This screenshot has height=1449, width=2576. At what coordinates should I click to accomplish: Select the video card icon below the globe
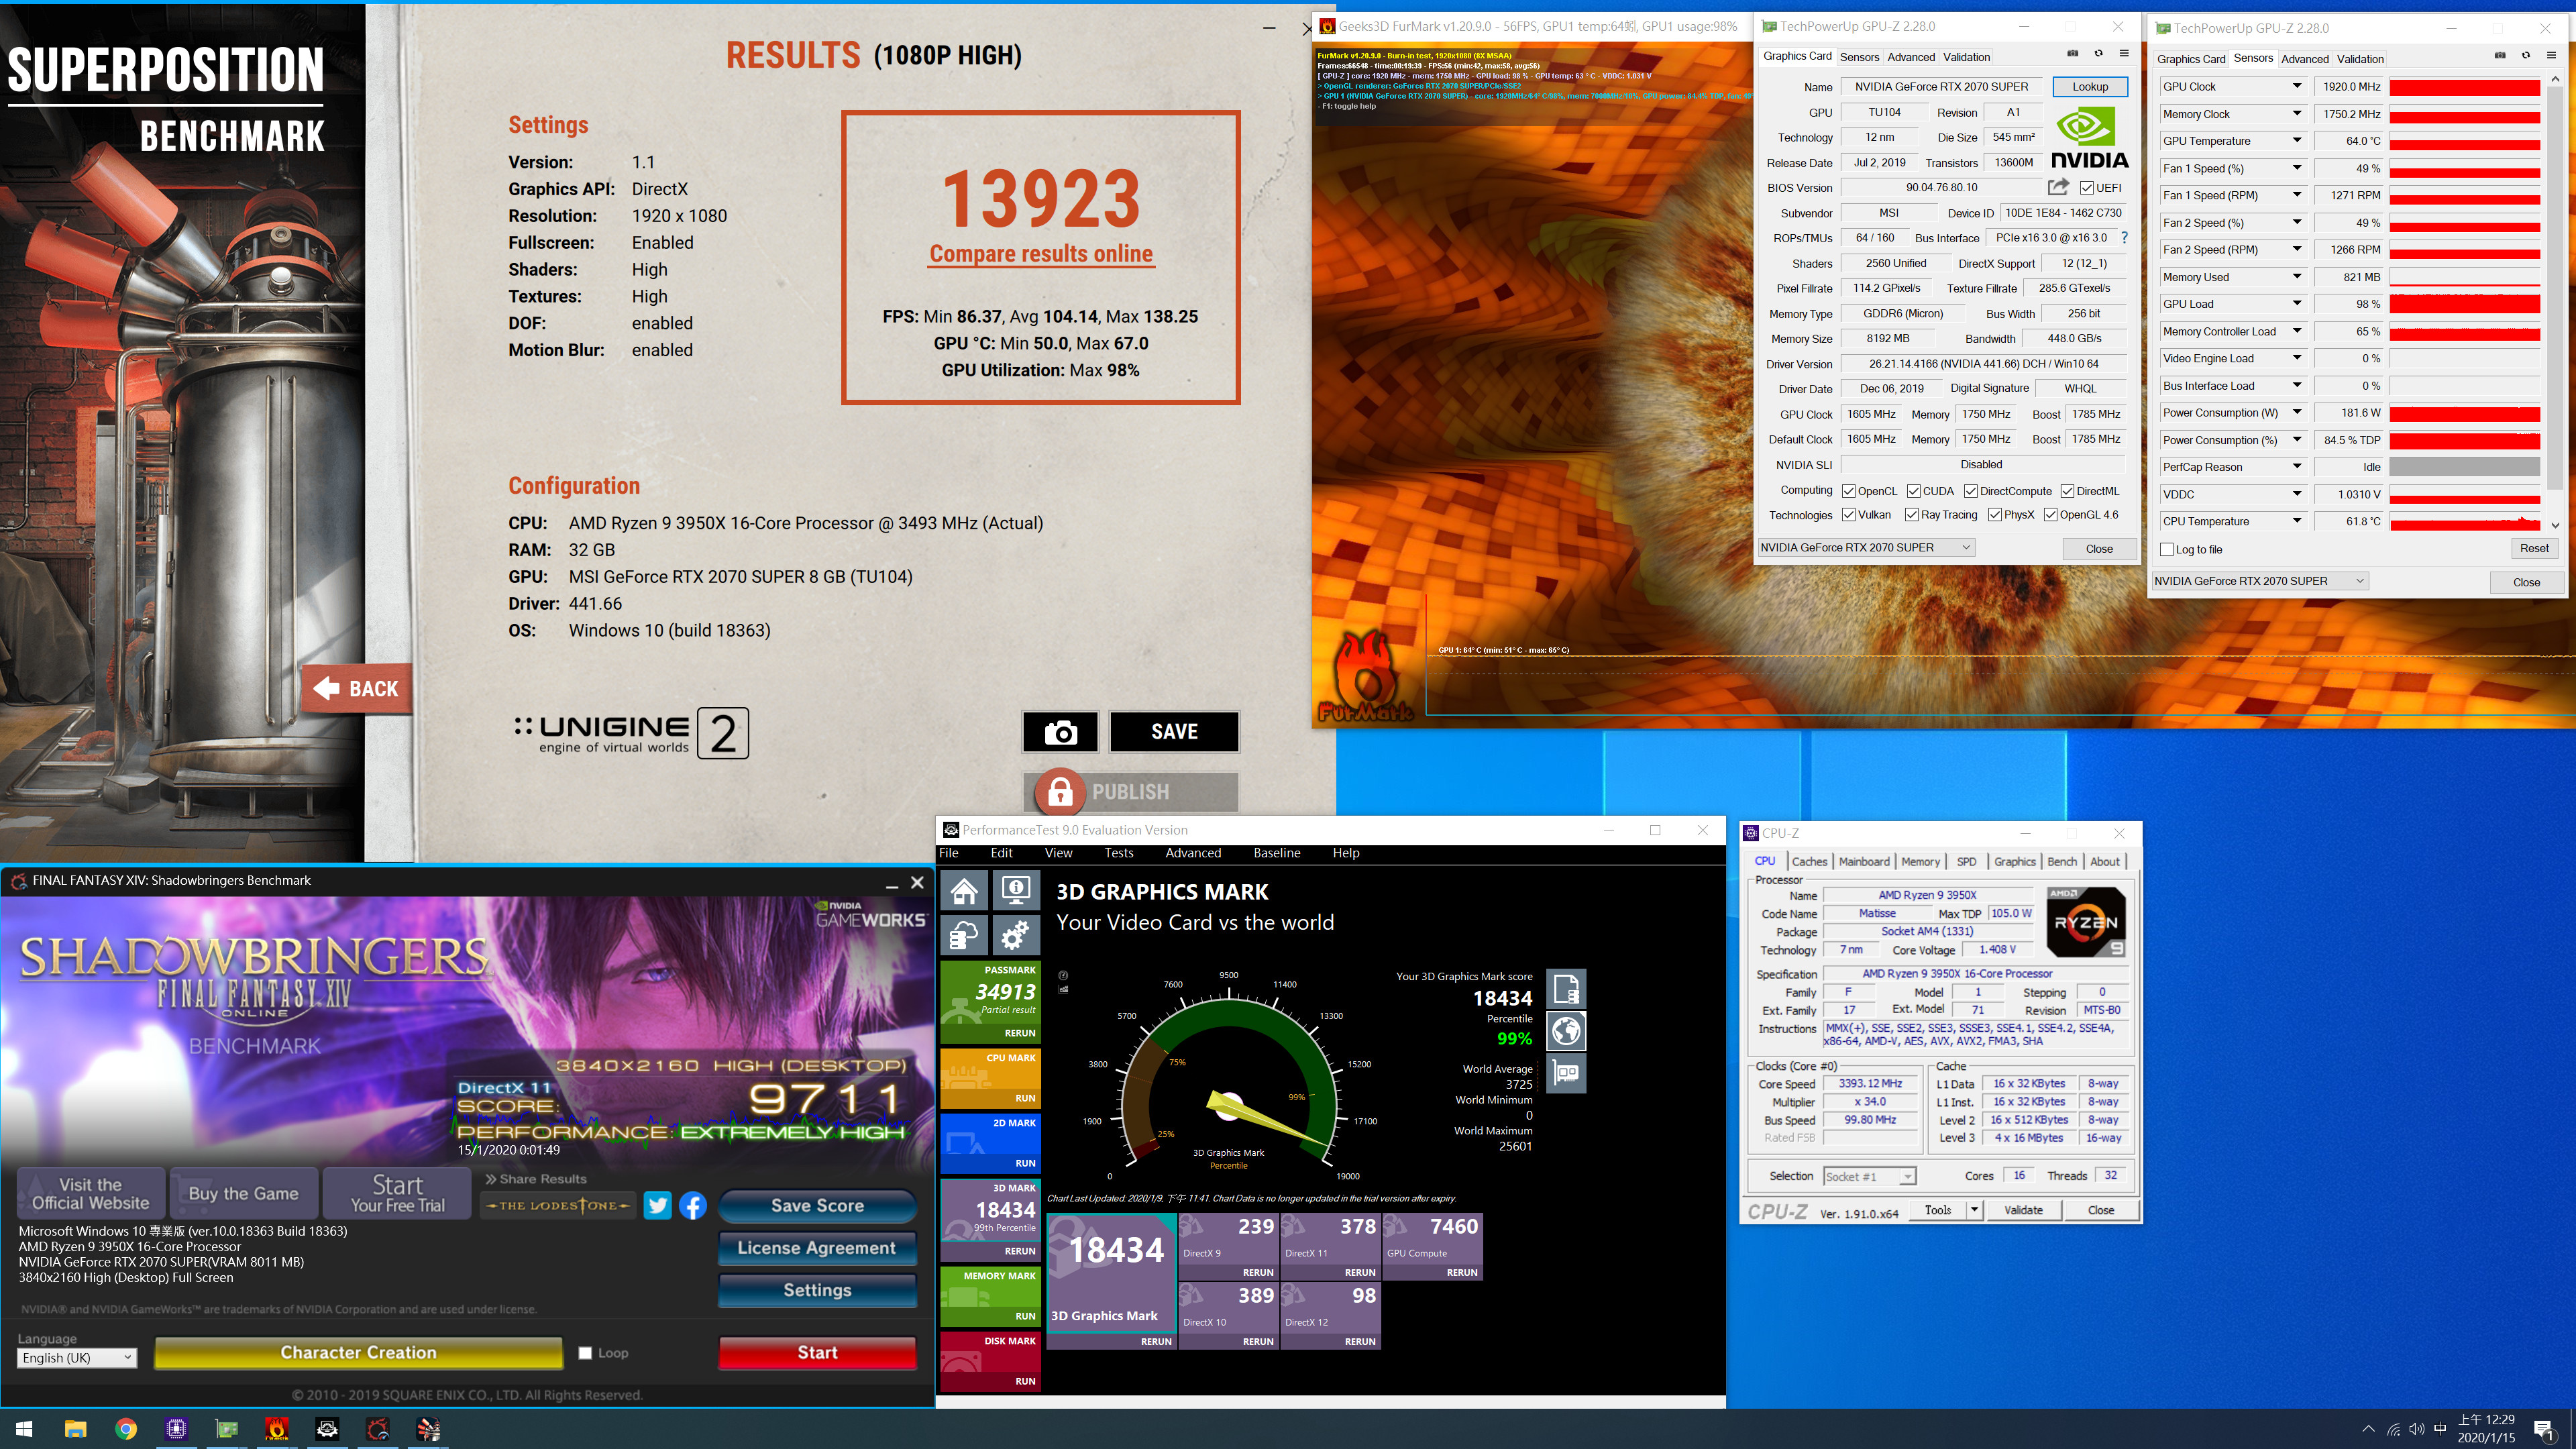1566,1074
